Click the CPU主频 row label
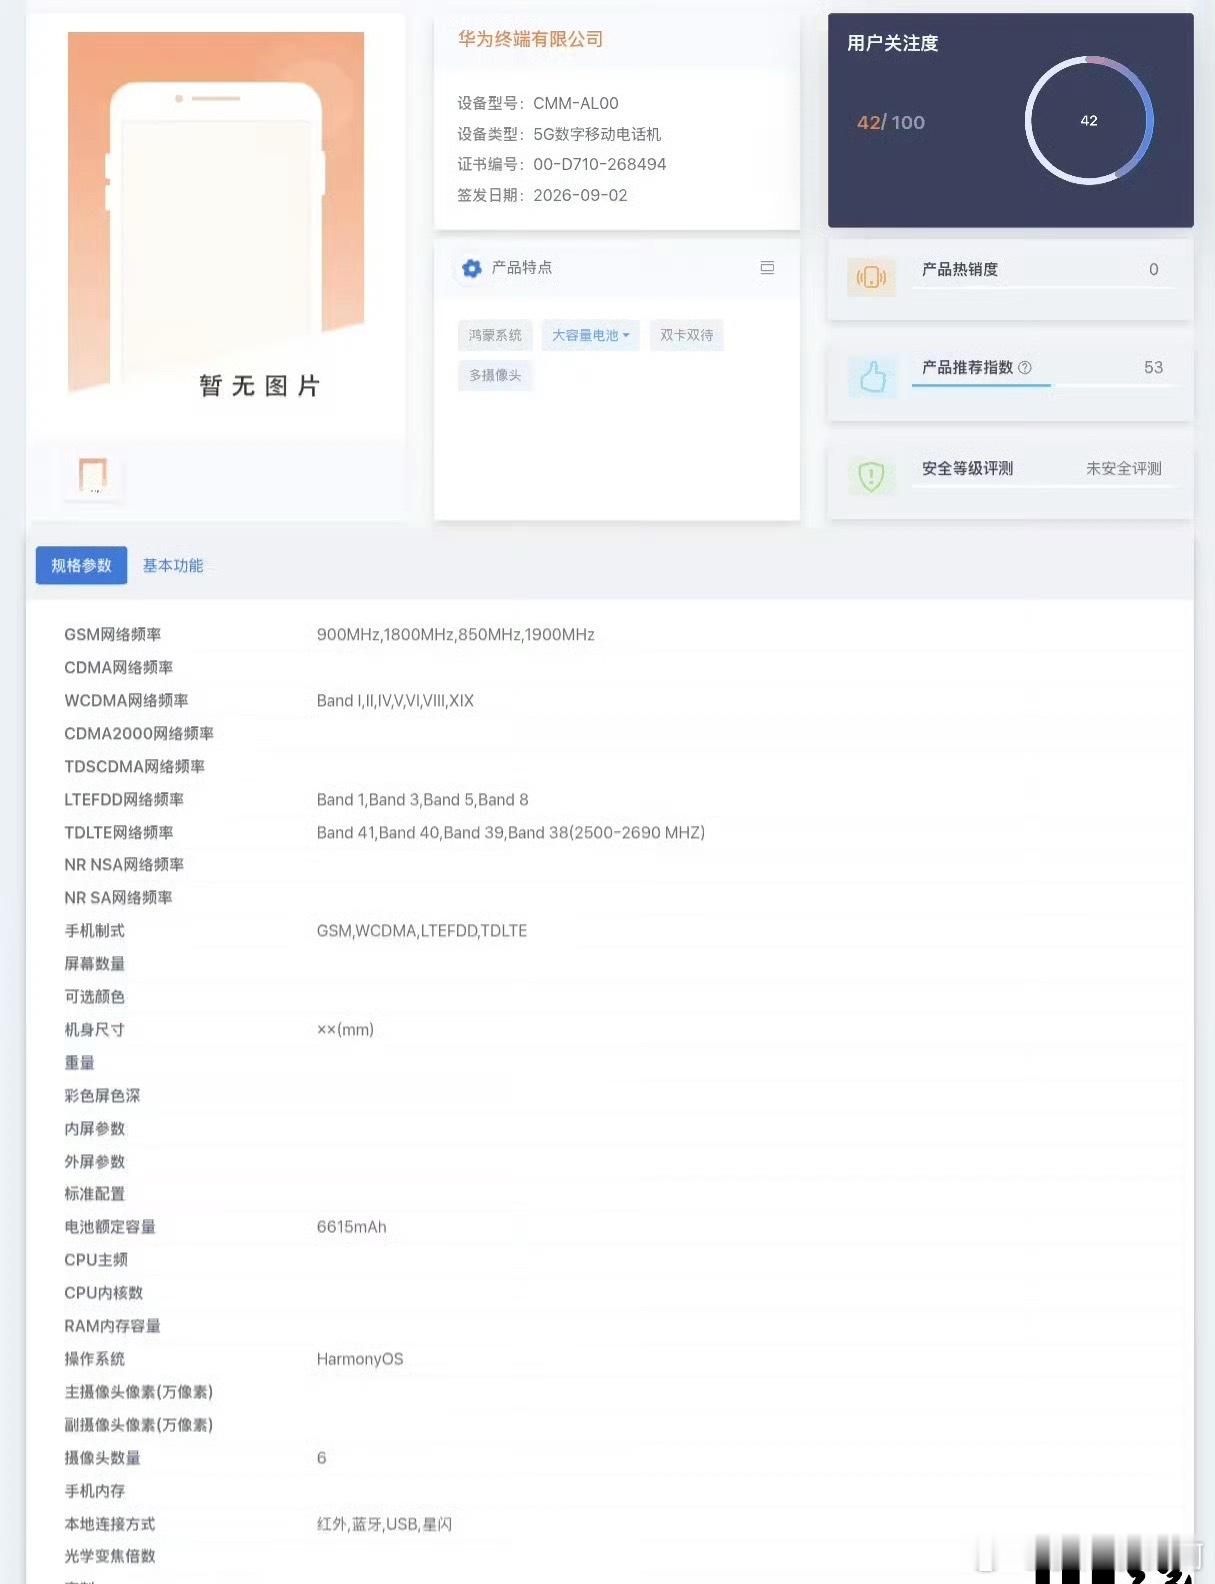This screenshot has width=1215, height=1584. 96,1260
